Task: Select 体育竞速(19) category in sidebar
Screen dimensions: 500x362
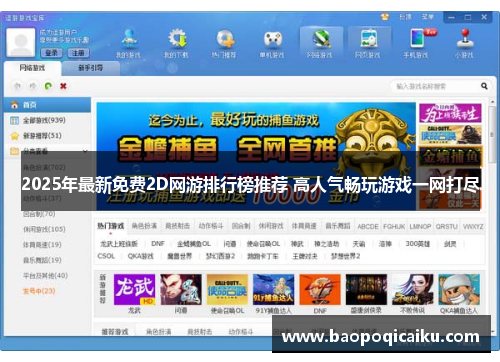Action: coord(42,245)
